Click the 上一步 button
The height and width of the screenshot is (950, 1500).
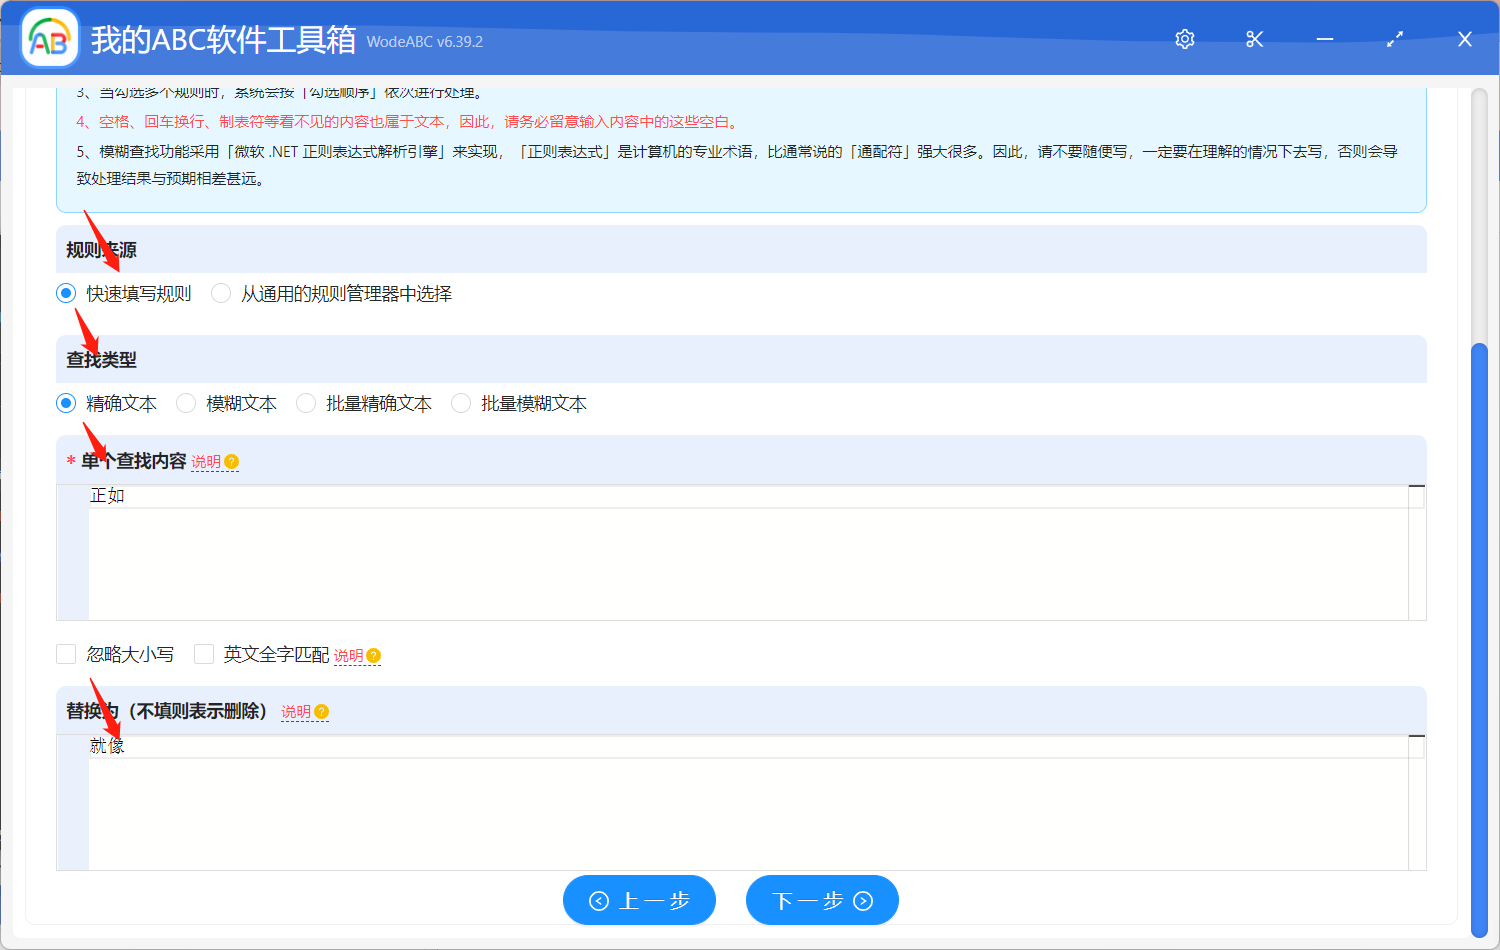[639, 899]
